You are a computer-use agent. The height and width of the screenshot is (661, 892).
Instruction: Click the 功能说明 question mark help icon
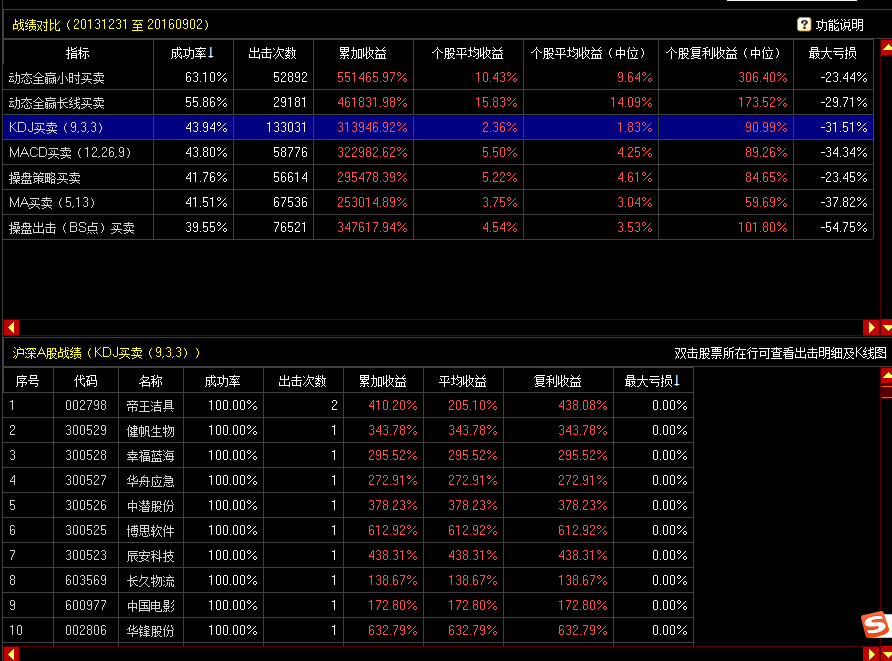[x=804, y=25]
